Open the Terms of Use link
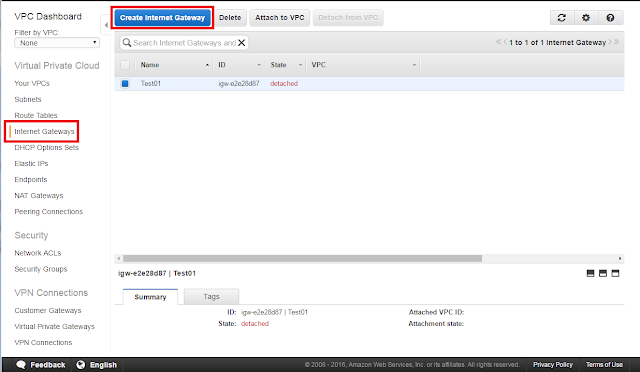The image size is (640, 372). (x=604, y=365)
